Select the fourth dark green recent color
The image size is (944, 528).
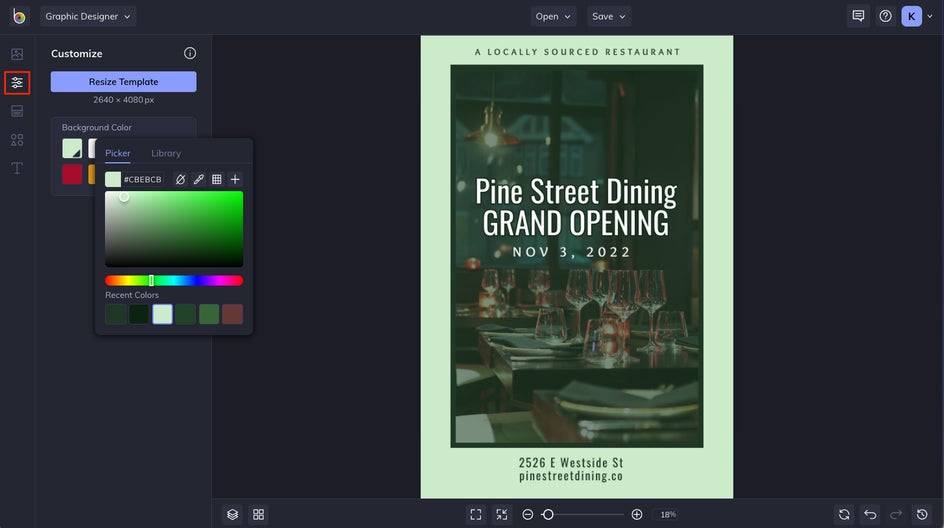pyautogui.click(x=185, y=314)
